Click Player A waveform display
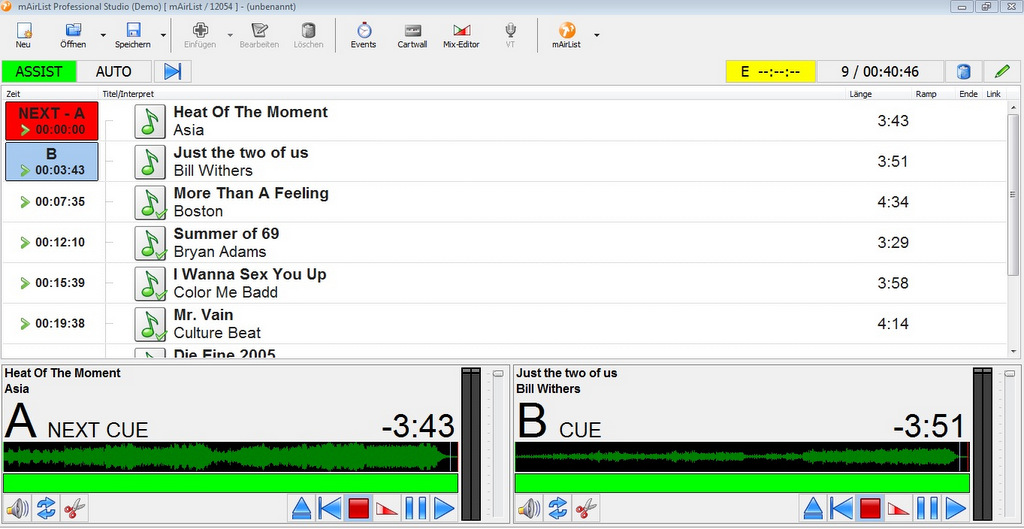 pos(231,457)
